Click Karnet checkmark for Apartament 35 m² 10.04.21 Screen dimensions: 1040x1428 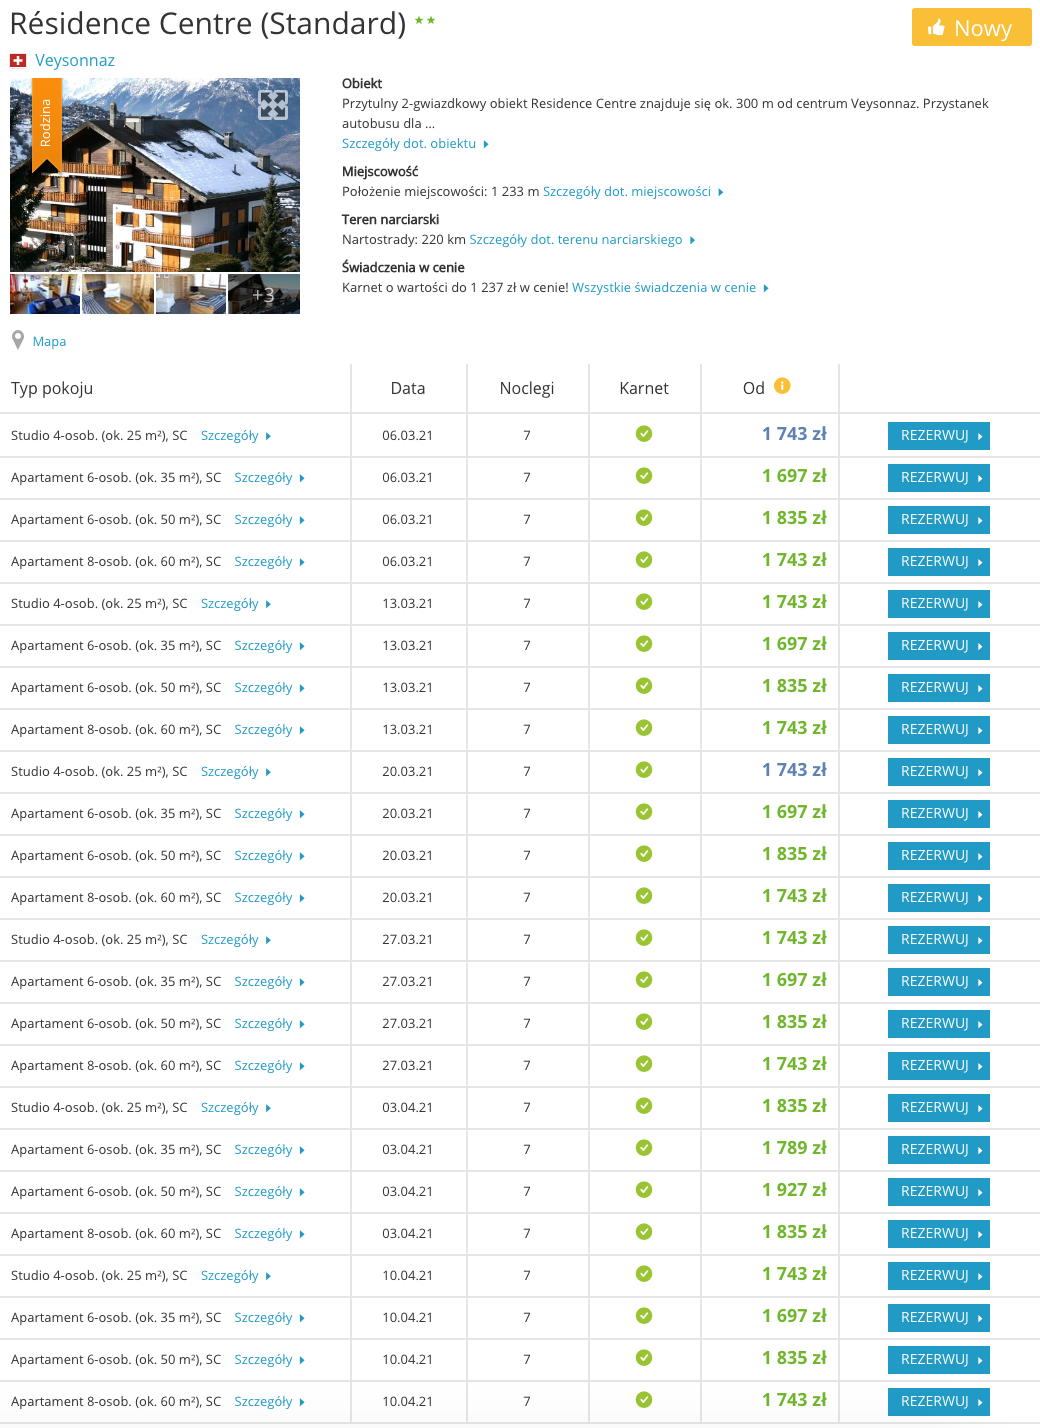[x=644, y=1316]
